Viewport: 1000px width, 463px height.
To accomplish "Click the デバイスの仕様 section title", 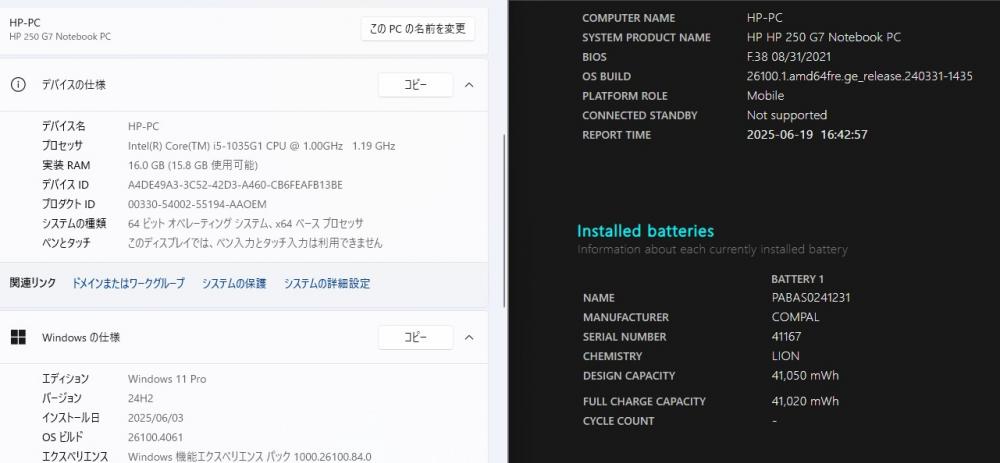I will point(74,85).
